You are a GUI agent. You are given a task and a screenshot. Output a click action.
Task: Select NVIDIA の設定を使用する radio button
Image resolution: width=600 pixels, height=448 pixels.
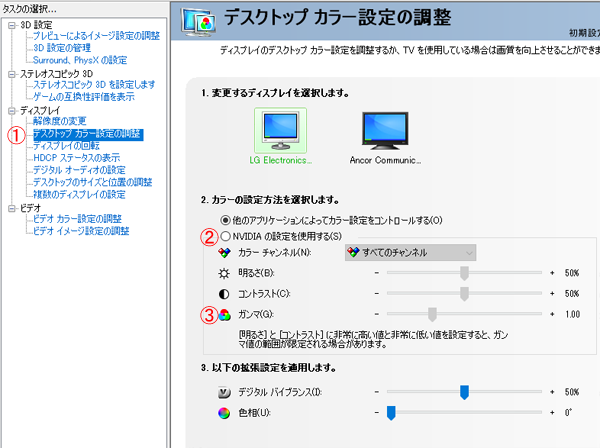[x=225, y=236]
